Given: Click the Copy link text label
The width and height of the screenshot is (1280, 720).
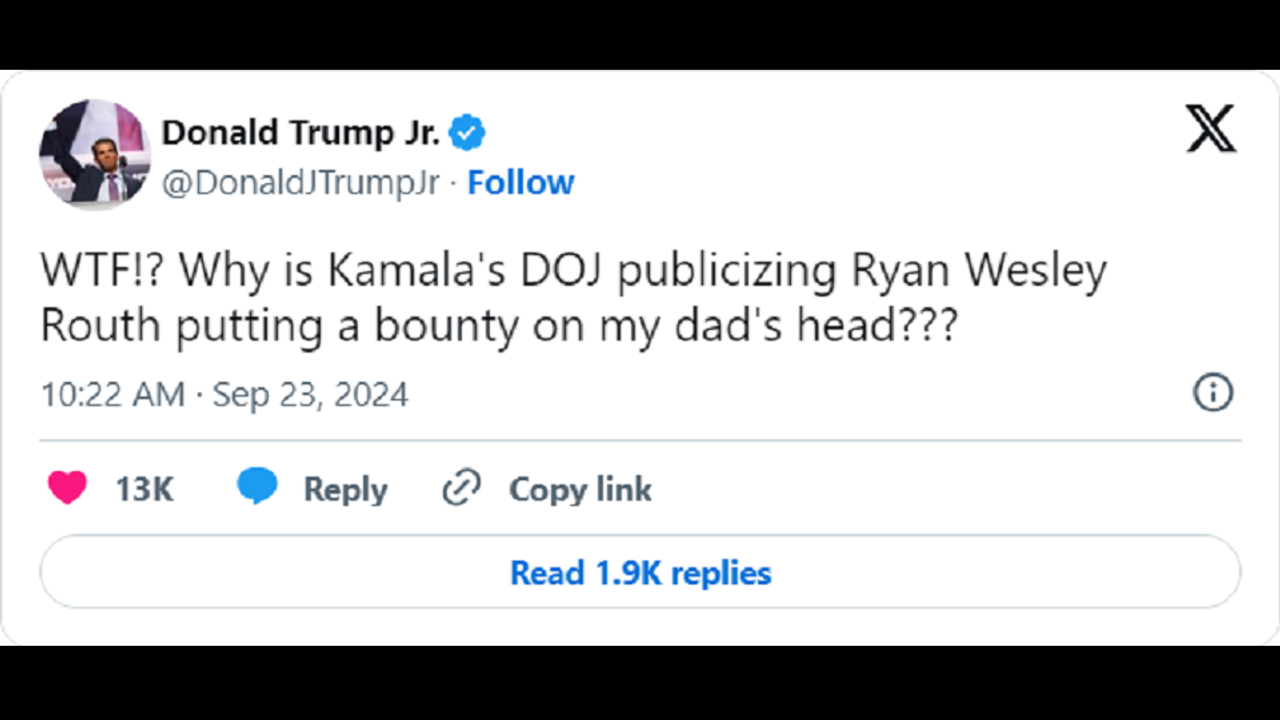Looking at the screenshot, I should [580, 489].
